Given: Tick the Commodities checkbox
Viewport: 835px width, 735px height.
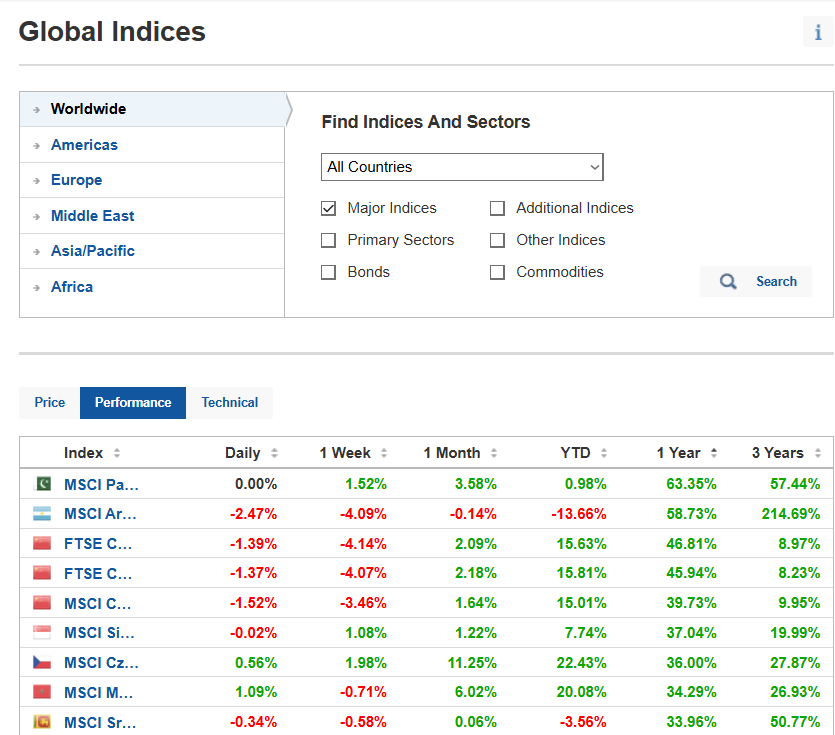Looking at the screenshot, I should tap(497, 272).
